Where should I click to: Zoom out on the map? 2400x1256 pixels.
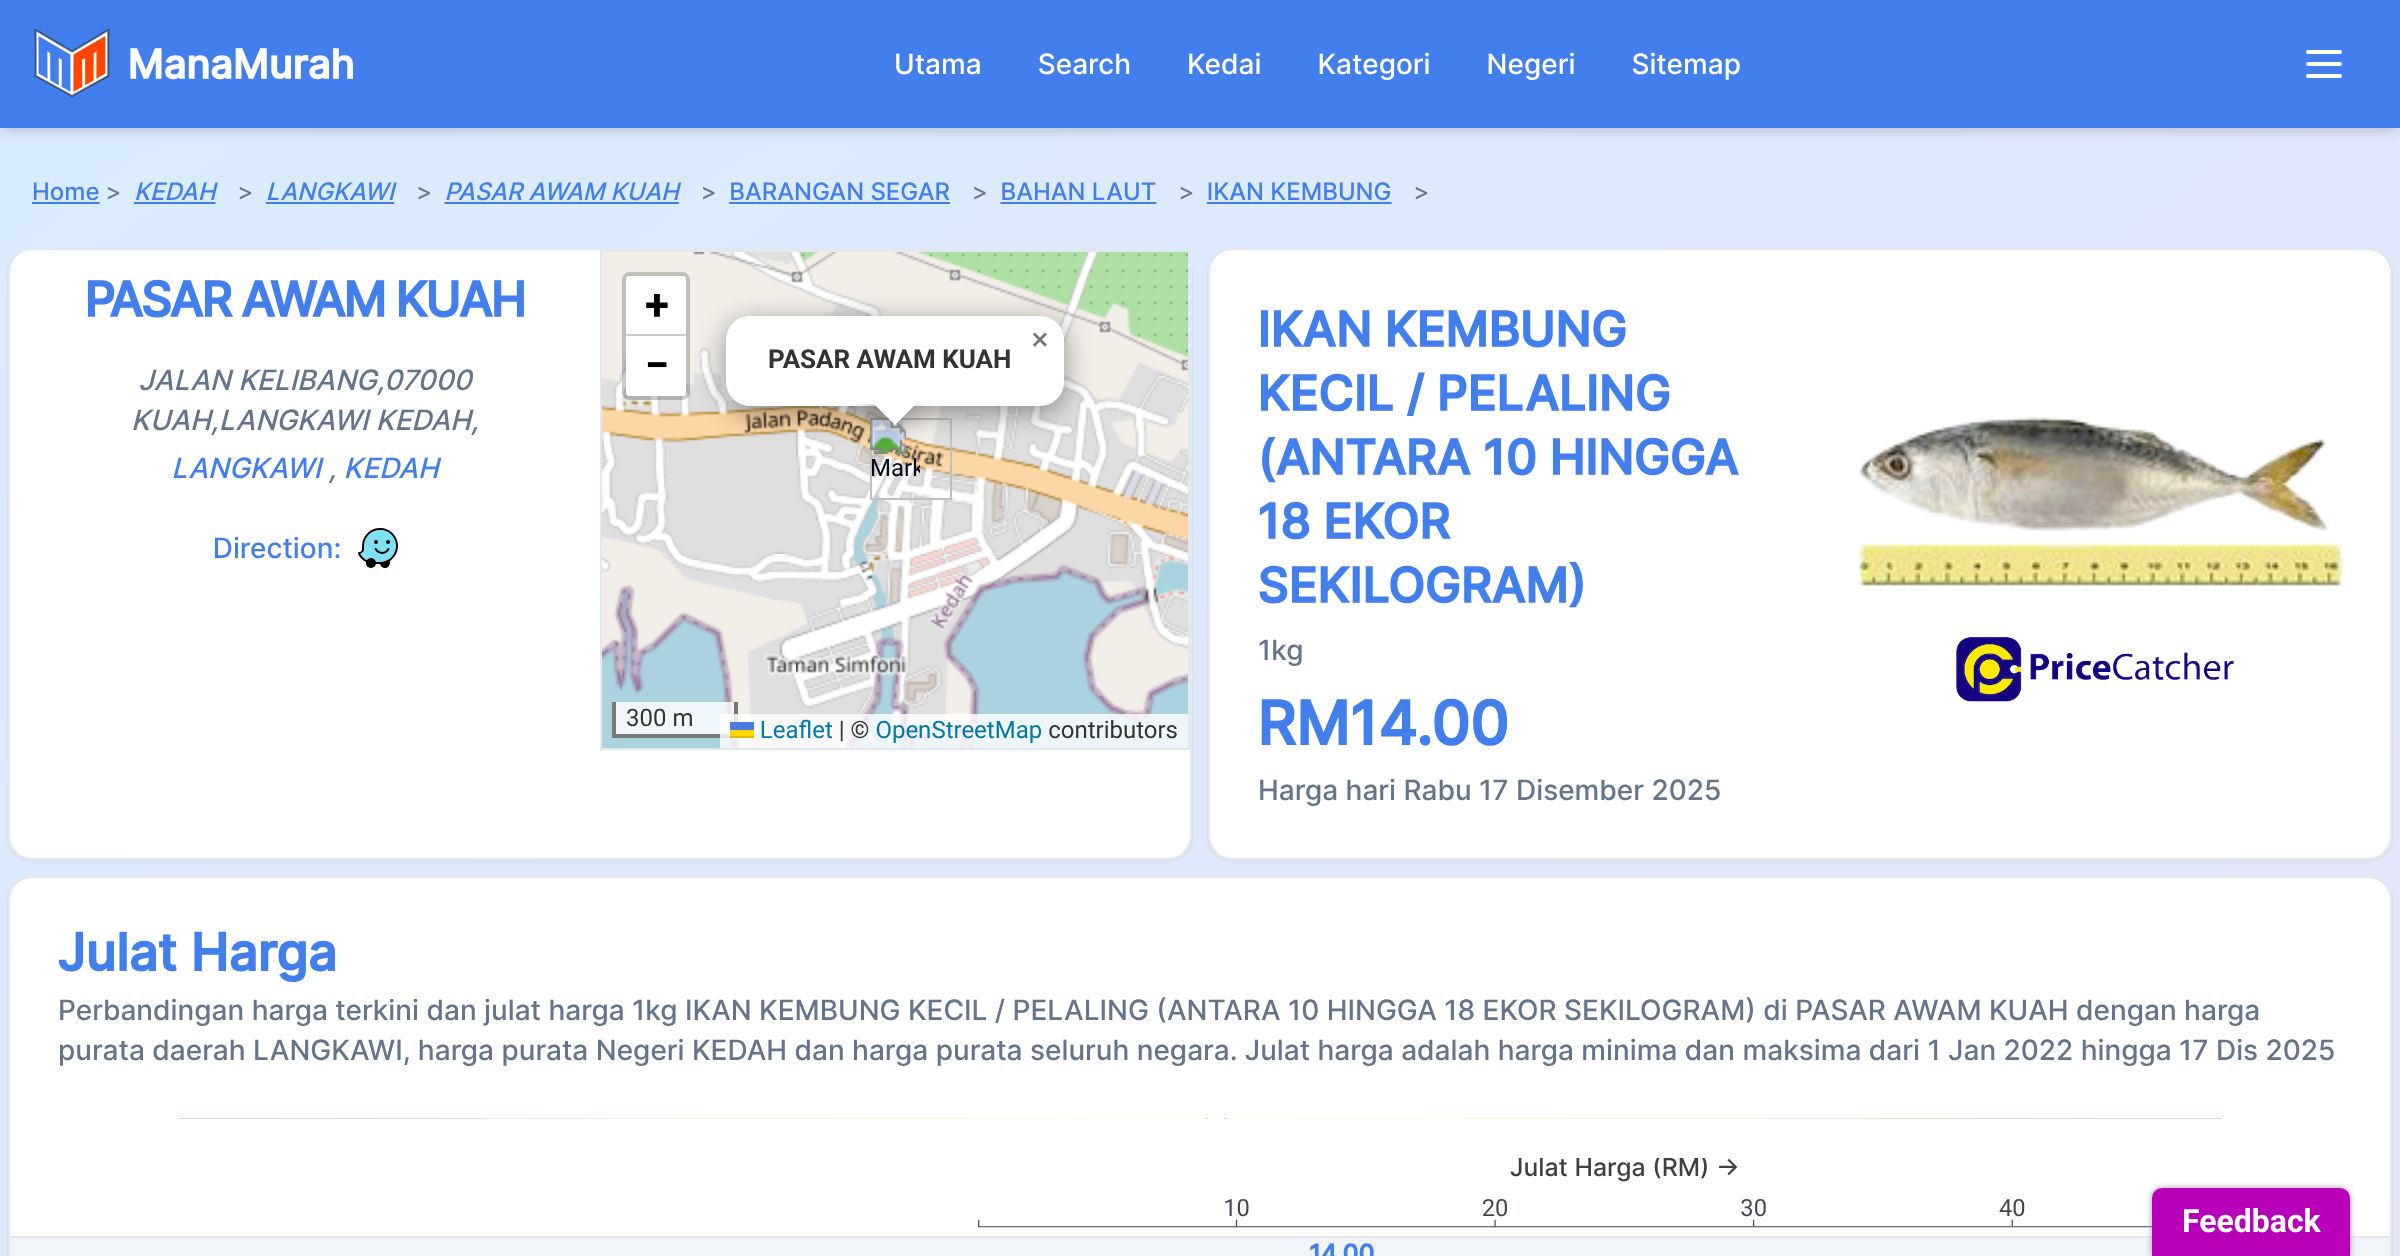(x=656, y=365)
